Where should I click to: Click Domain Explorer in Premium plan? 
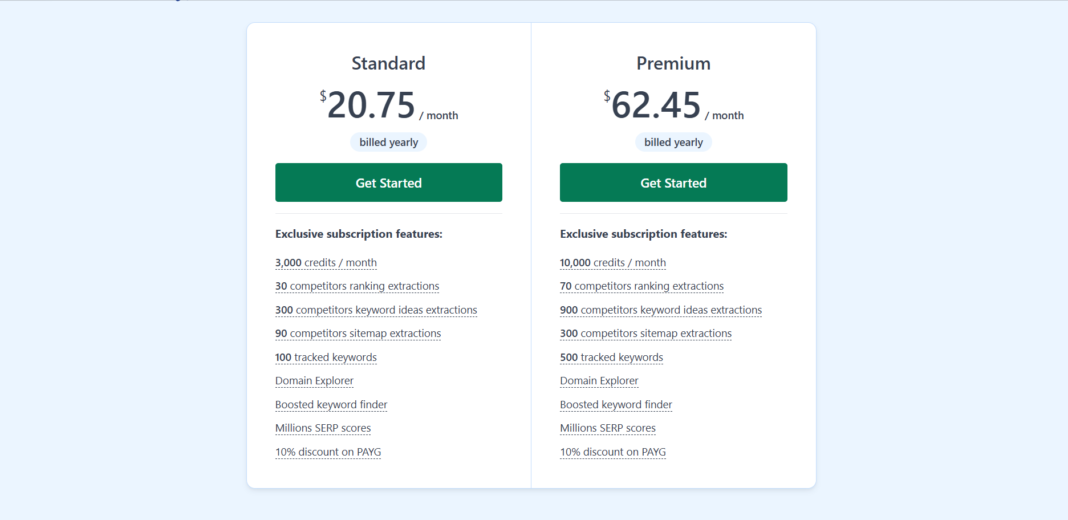tap(599, 381)
